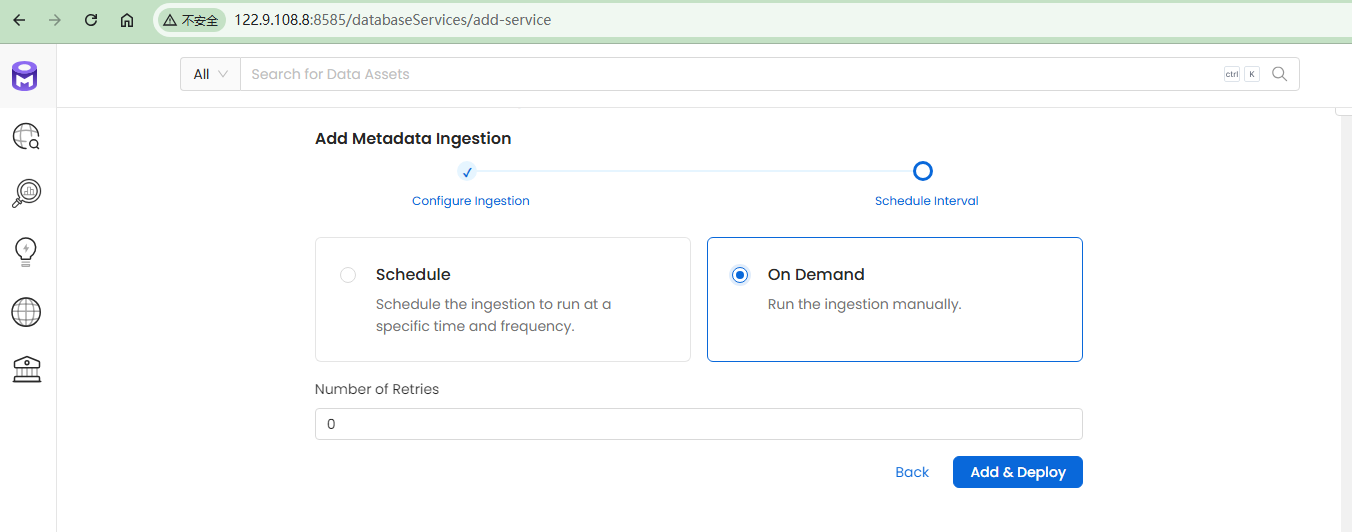Go to browser home page

coord(127,20)
